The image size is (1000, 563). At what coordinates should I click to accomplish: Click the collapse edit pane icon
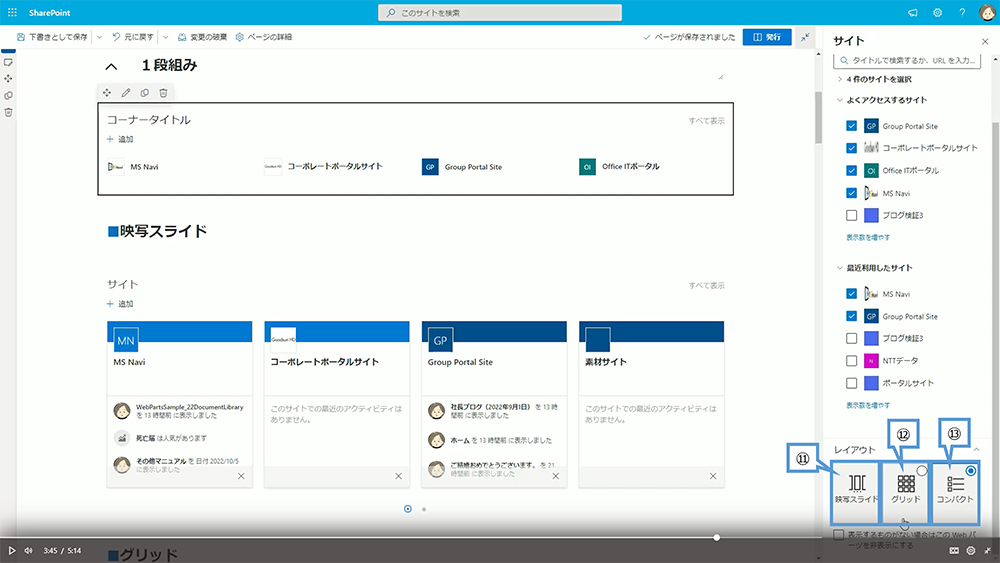pos(805,37)
